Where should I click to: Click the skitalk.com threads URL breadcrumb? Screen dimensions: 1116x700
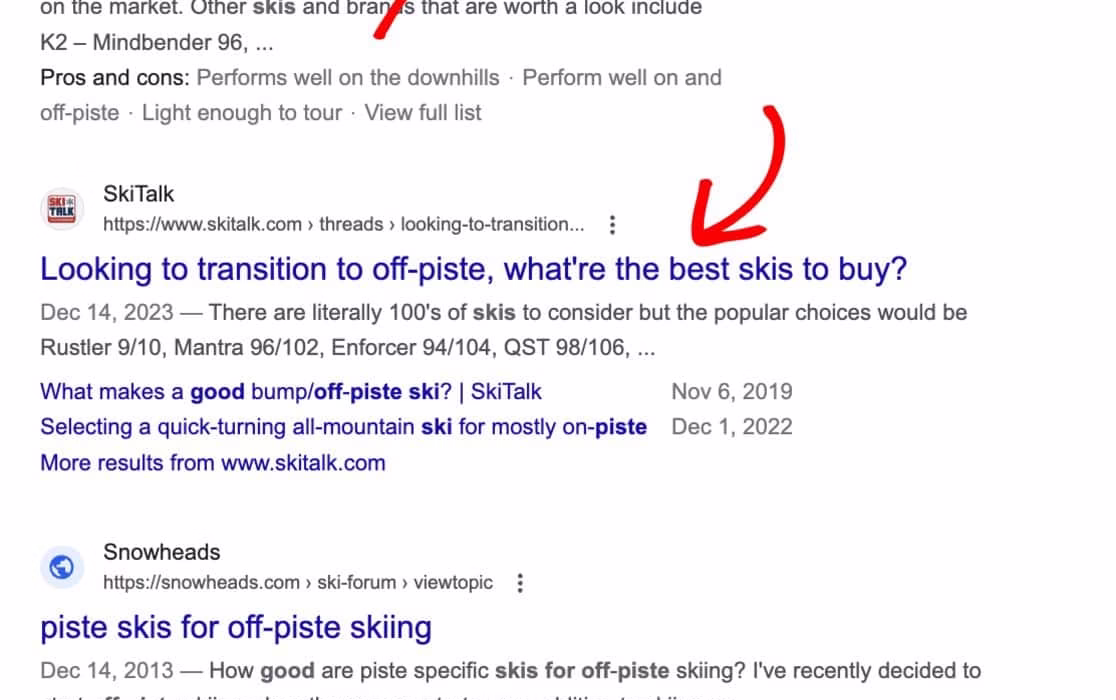point(344,224)
